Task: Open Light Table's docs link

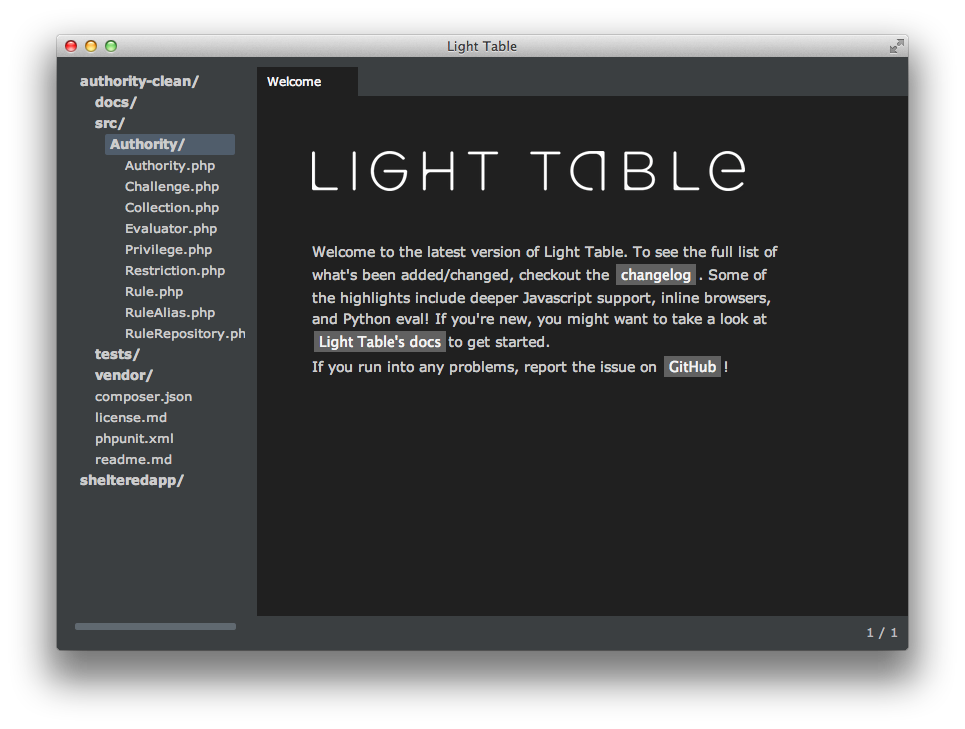Action: point(379,342)
